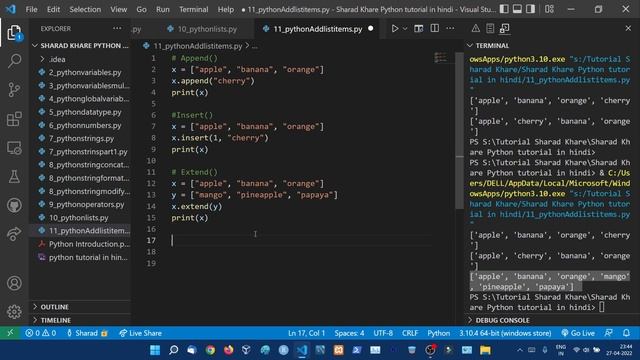Viewport: 640px width, 360px height.
Task: Open the GitHub icon in activity bar
Action: [14, 205]
